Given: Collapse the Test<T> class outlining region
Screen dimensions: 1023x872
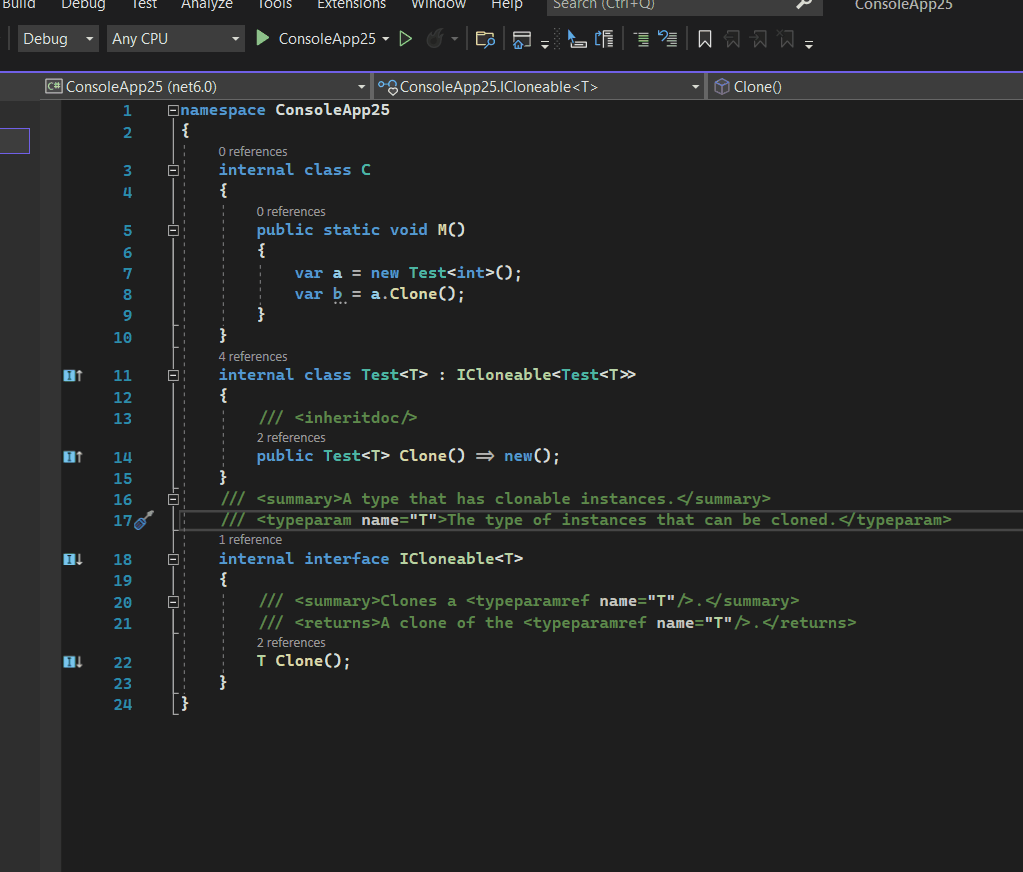Looking at the screenshot, I should point(173,375).
